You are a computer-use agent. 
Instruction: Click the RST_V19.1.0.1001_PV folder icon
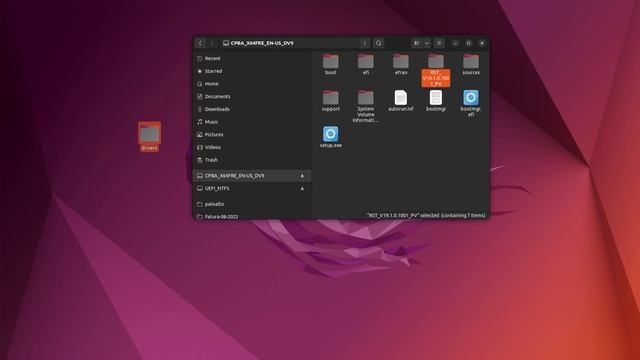[x=436, y=61]
